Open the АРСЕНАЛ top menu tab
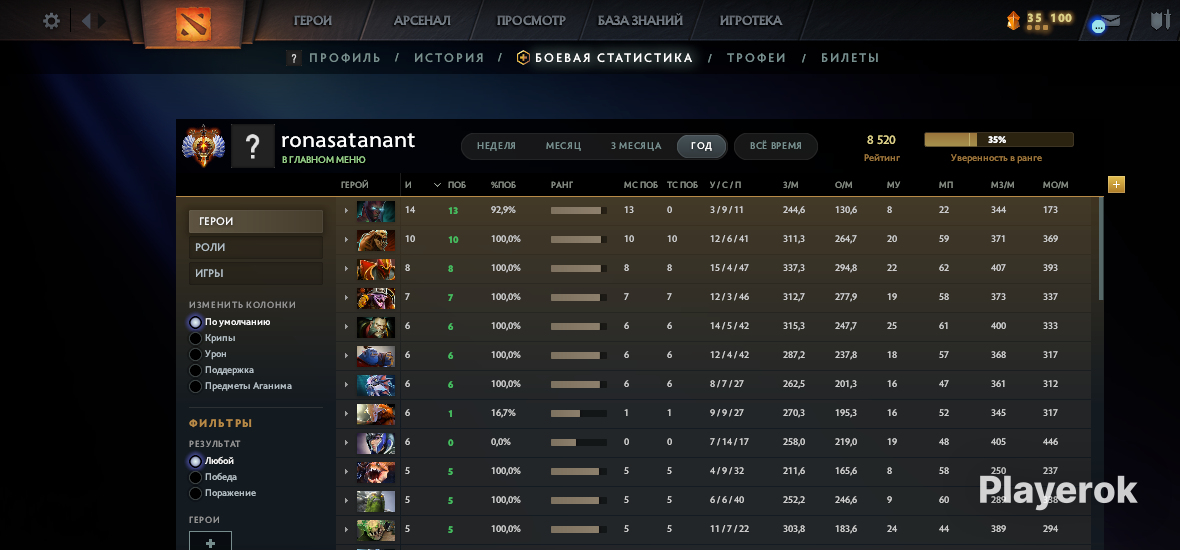 (x=422, y=21)
